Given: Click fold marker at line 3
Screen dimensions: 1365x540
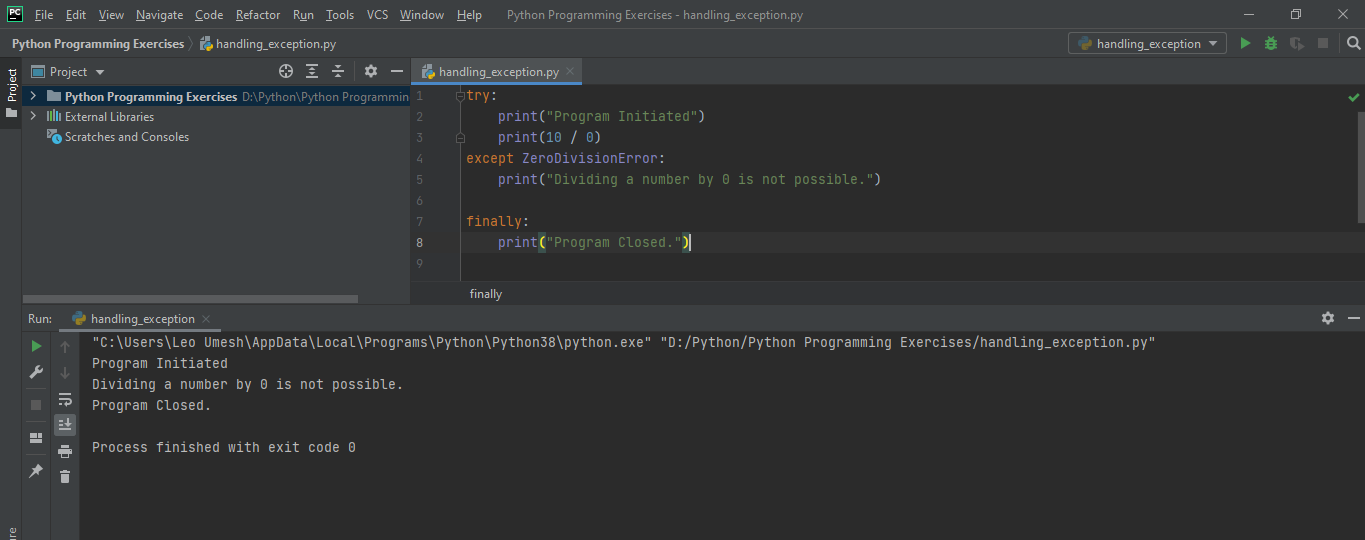Looking at the screenshot, I should click(460, 138).
